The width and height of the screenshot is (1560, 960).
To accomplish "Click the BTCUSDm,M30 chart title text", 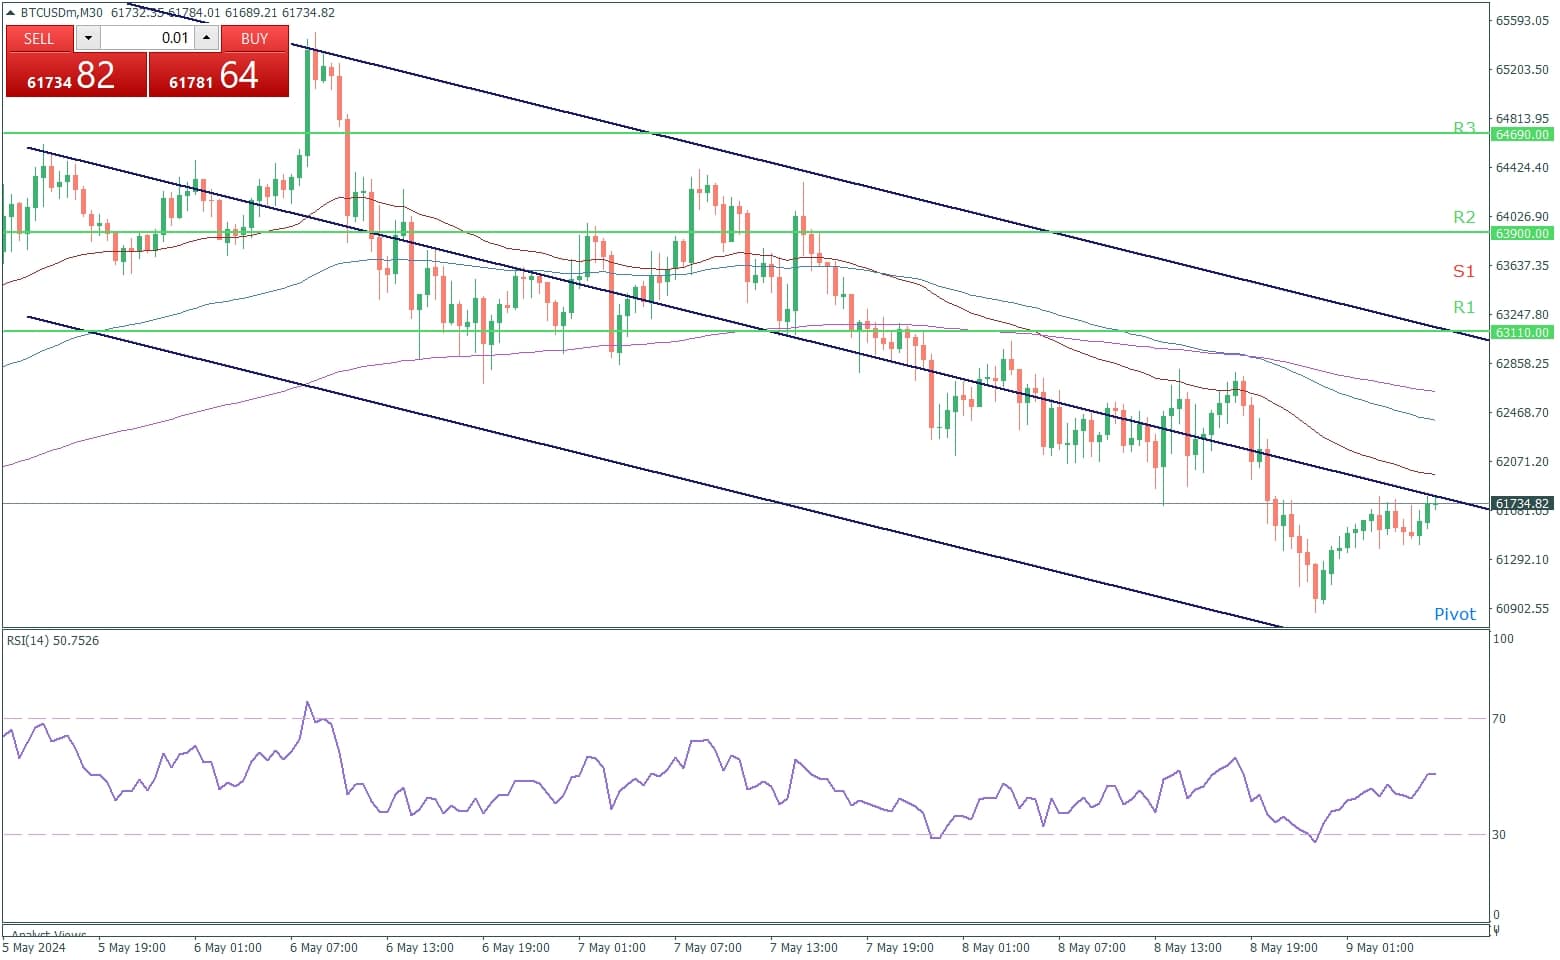I will tap(61, 13).
